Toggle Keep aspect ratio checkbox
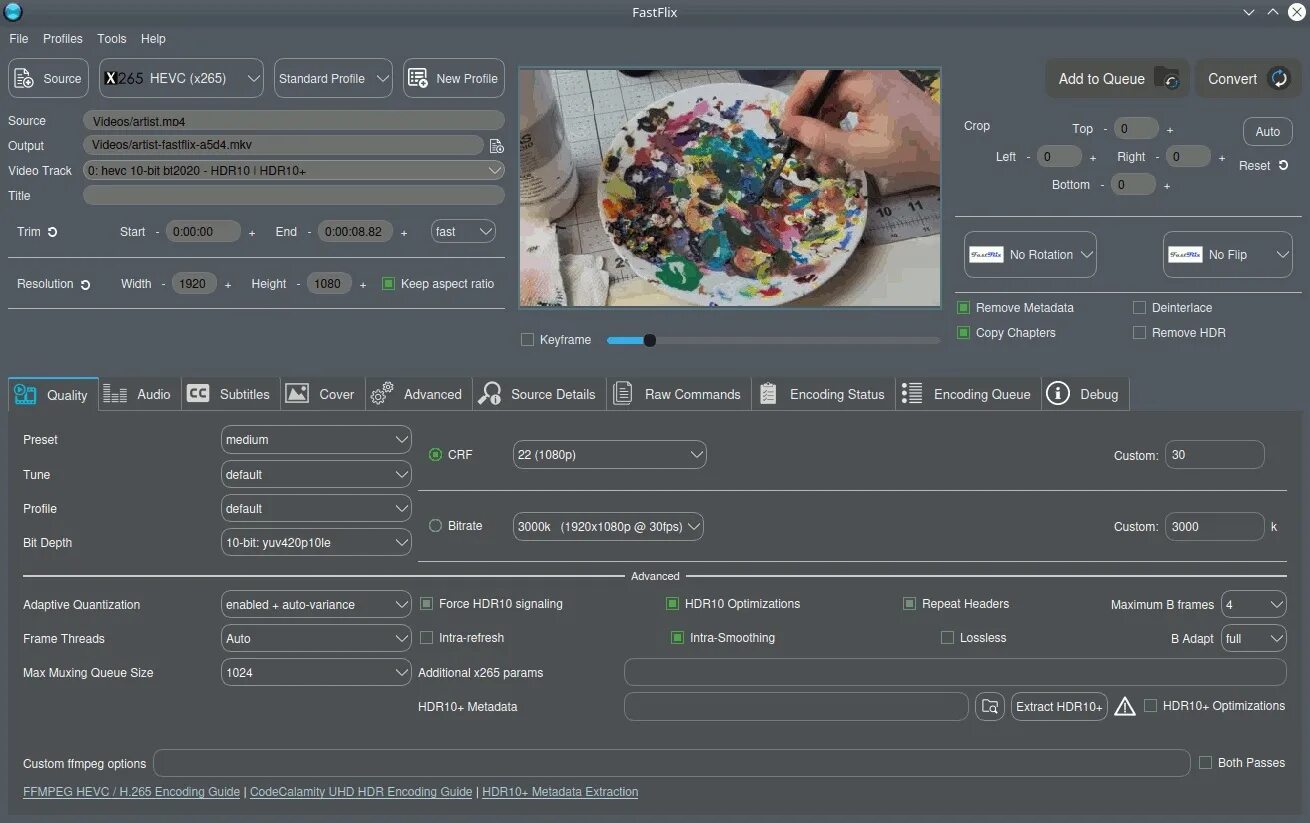 pyautogui.click(x=388, y=284)
